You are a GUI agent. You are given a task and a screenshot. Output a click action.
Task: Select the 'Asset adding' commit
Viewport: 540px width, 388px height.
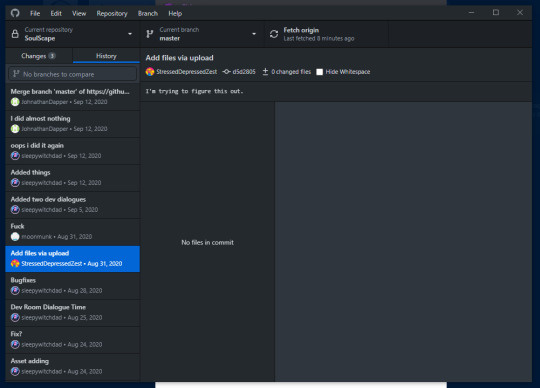73,366
